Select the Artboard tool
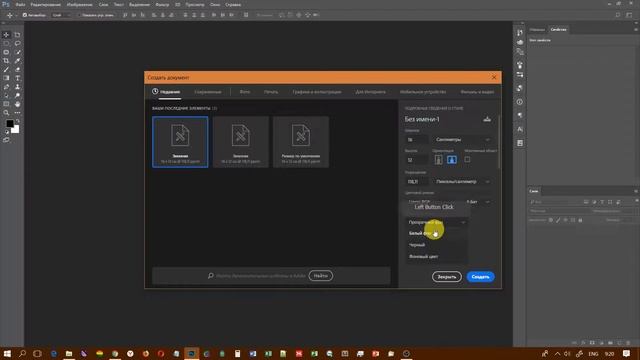This screenshot has height=360, width=640. (18, 35)
